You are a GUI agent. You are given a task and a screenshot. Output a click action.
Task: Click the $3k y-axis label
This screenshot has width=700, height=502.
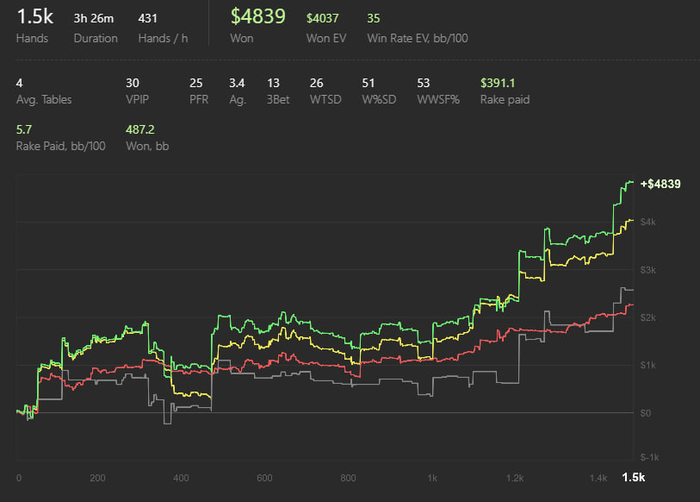(x=648, y=270)
